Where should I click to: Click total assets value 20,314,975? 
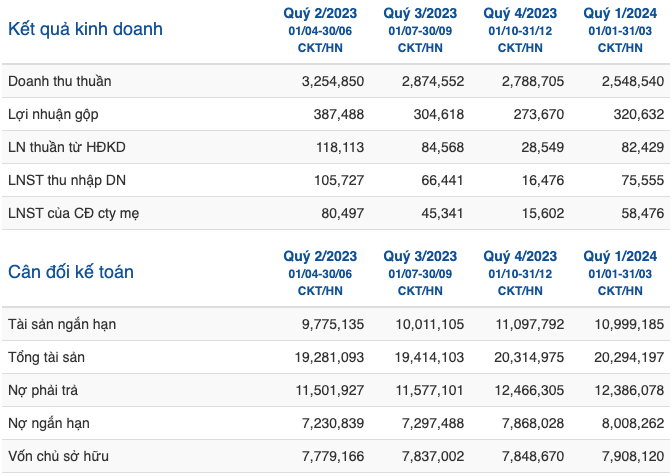(x=529, y=357)
